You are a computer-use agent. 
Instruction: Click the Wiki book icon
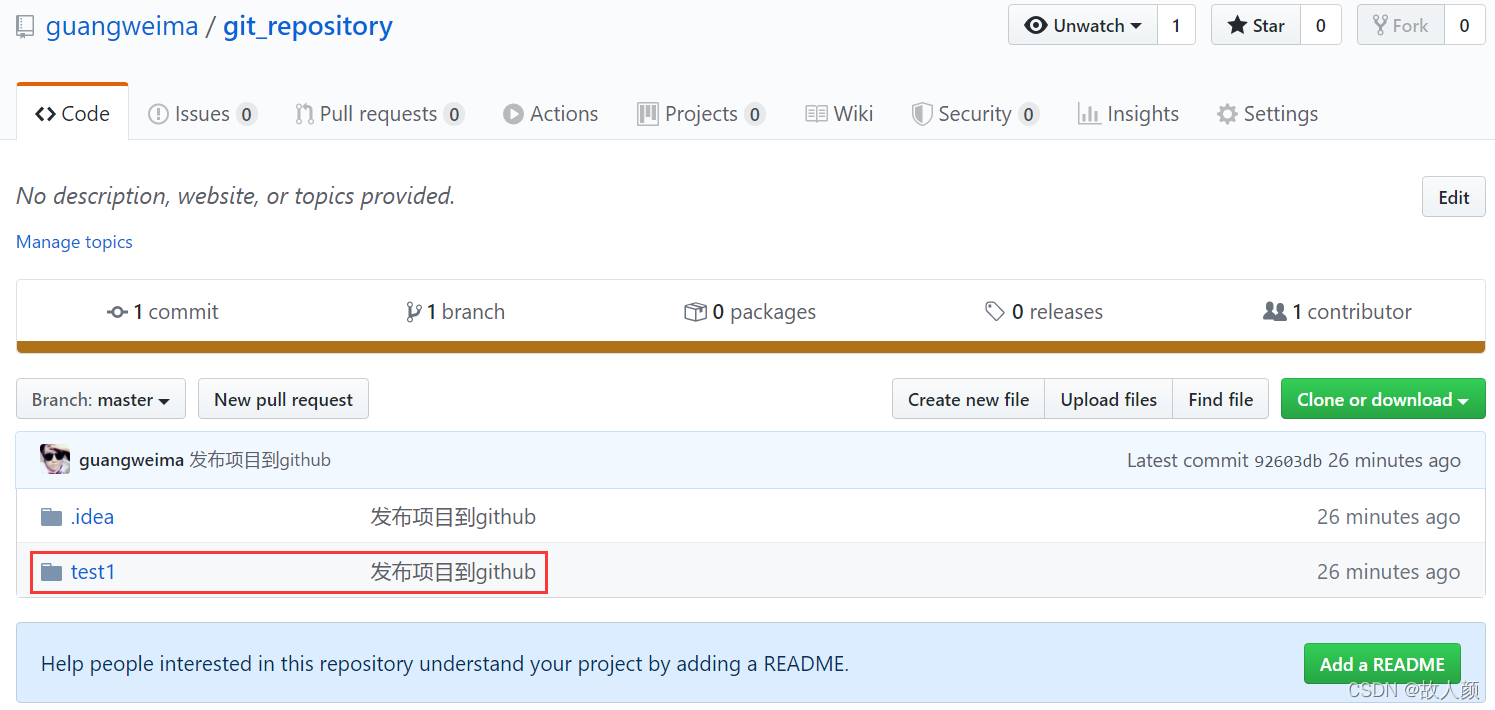[816, 114]
